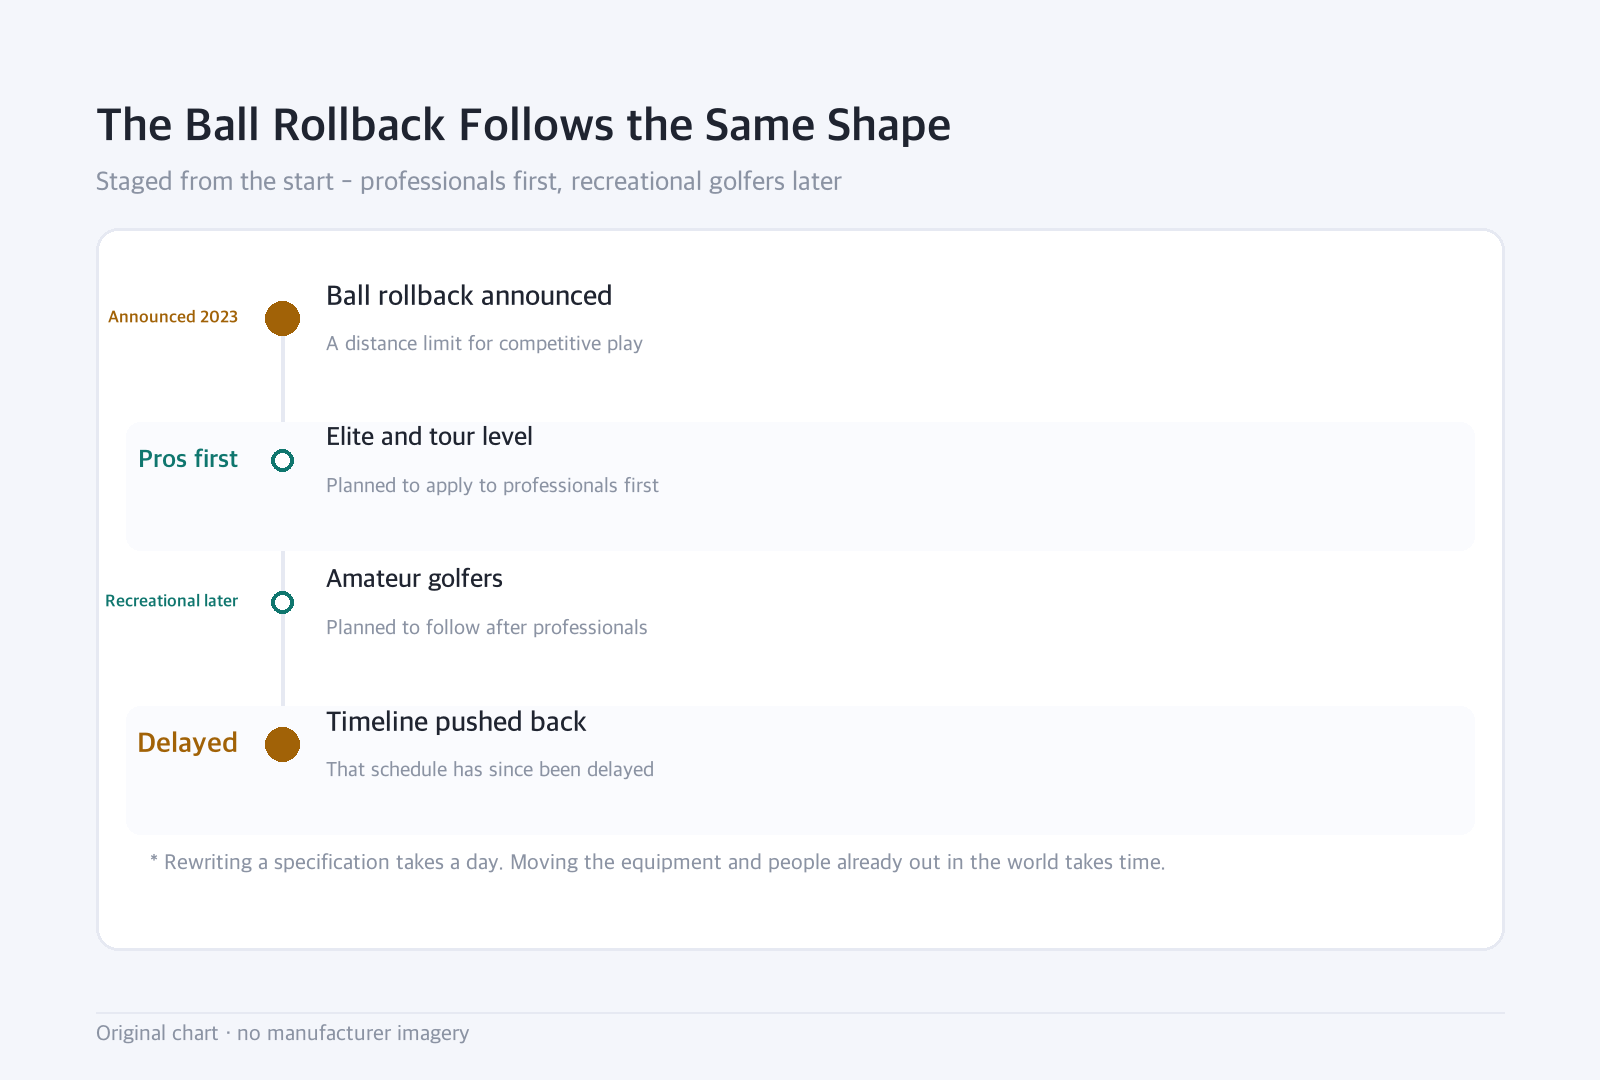Click 'Planned to apply to professionals first' text

492,485
